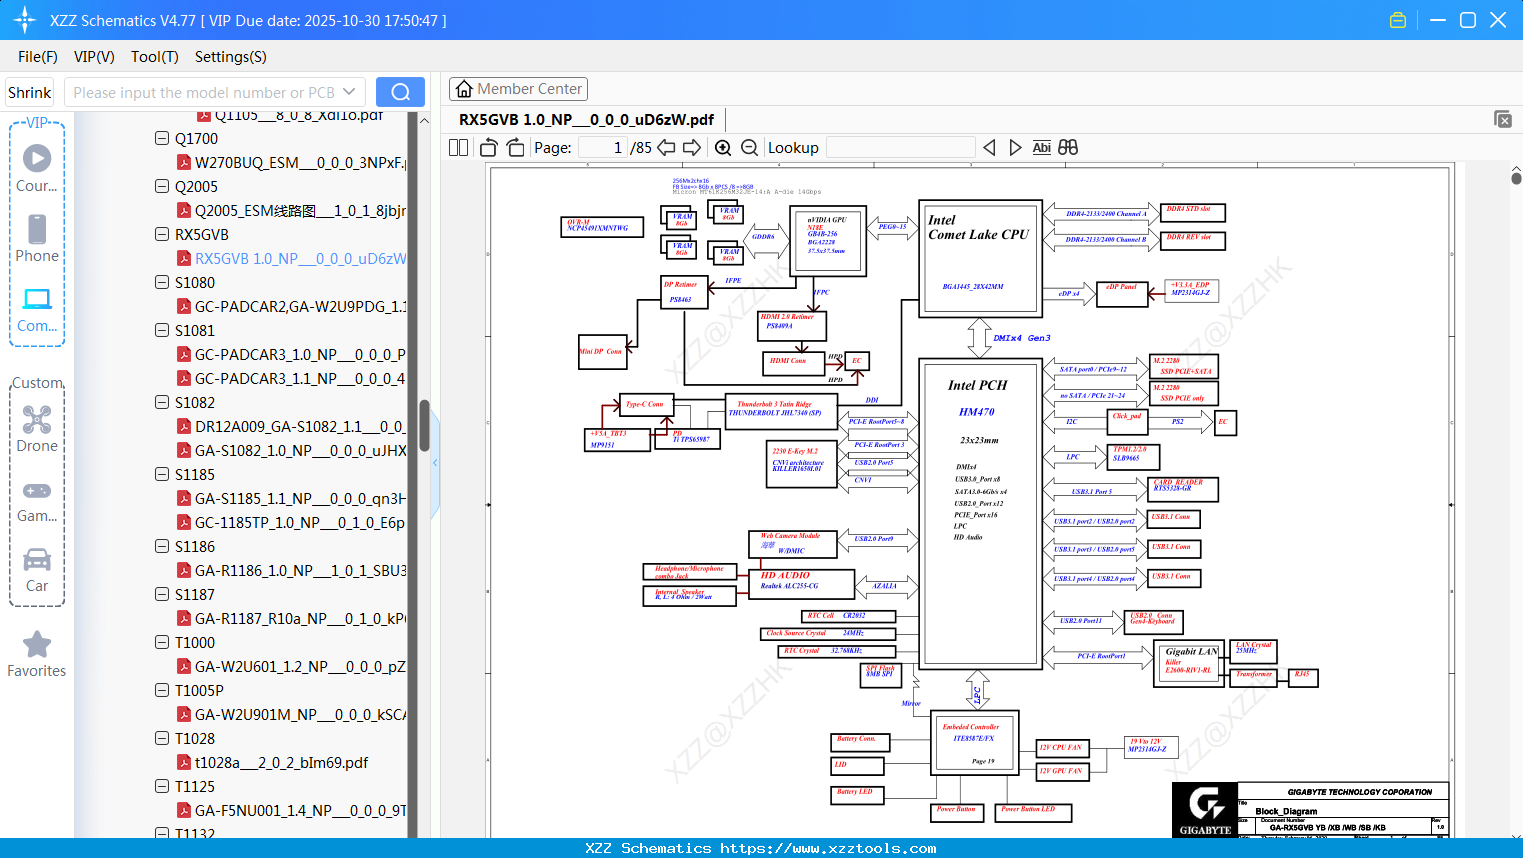Click the search magnifier button
This screenshot has height=858, width=1523.
pos(400,92)
